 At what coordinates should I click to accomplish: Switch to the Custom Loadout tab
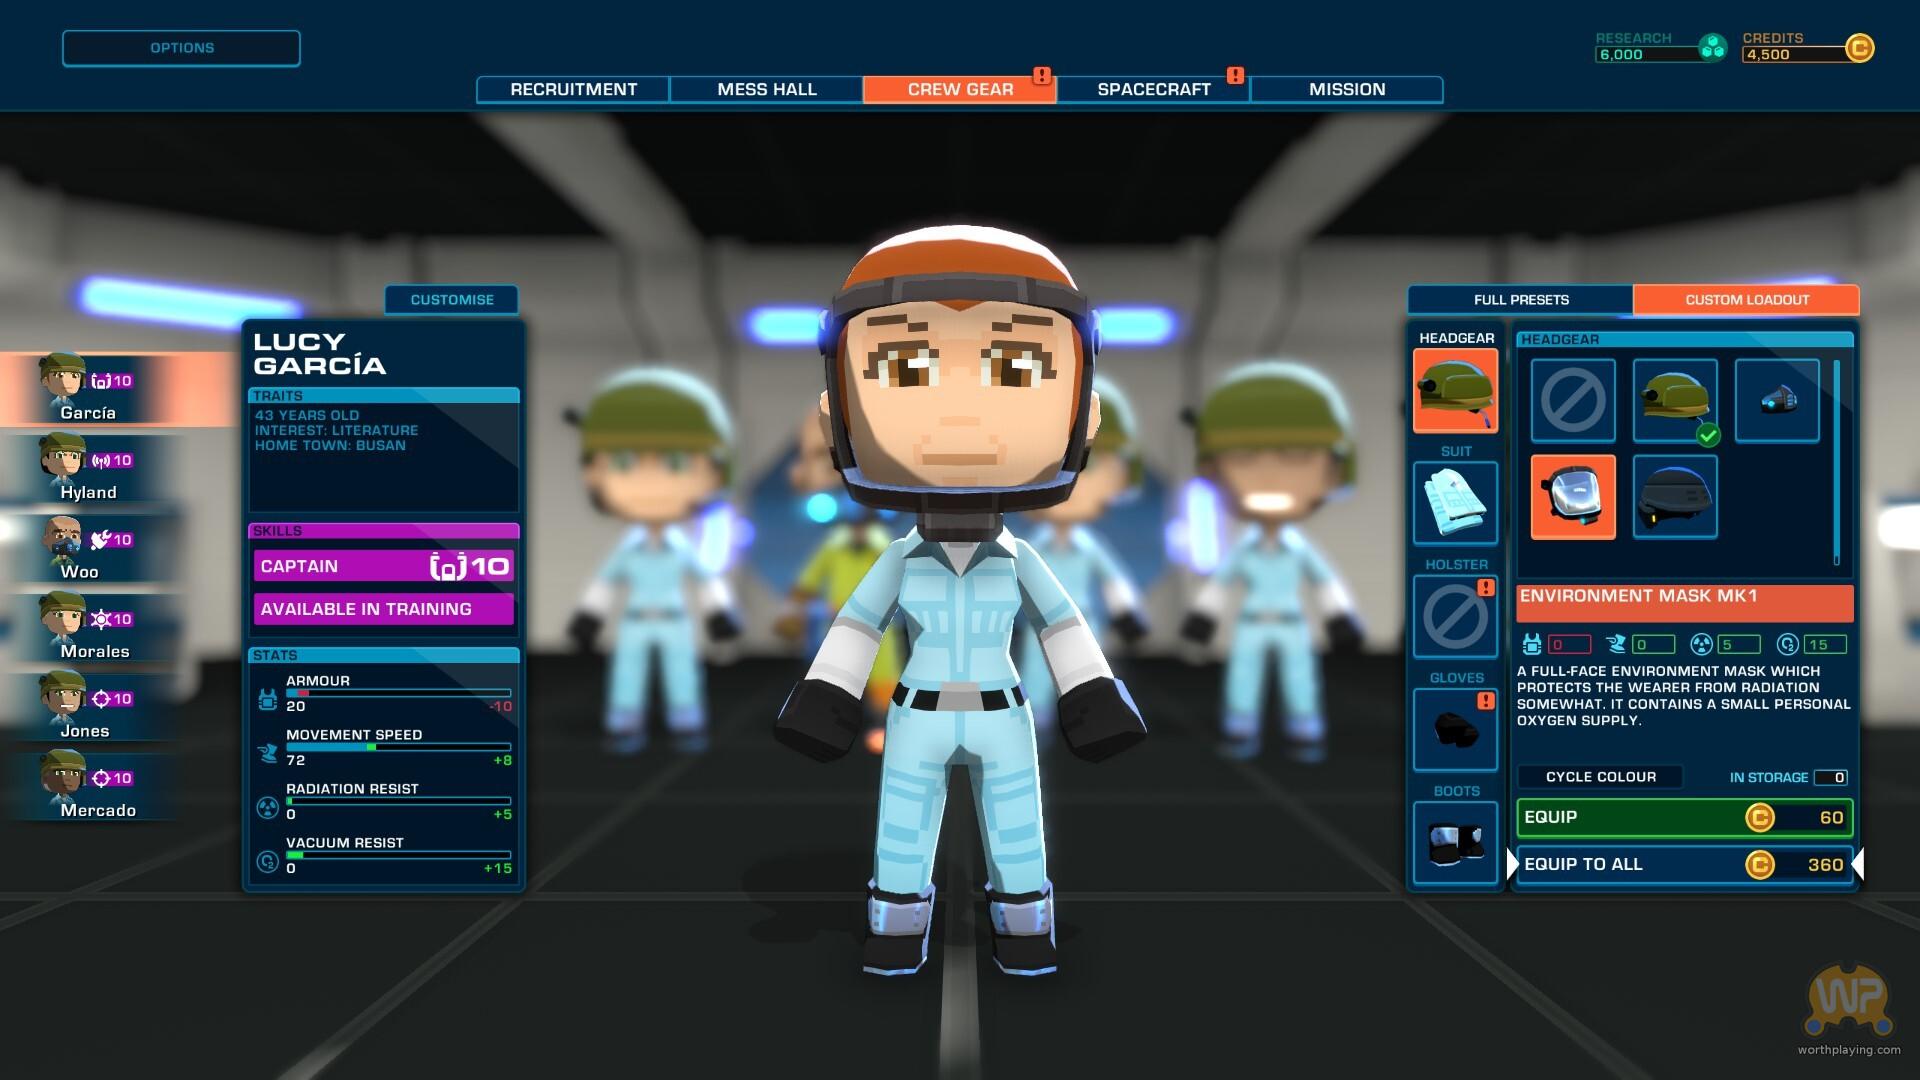point(1746,300)
